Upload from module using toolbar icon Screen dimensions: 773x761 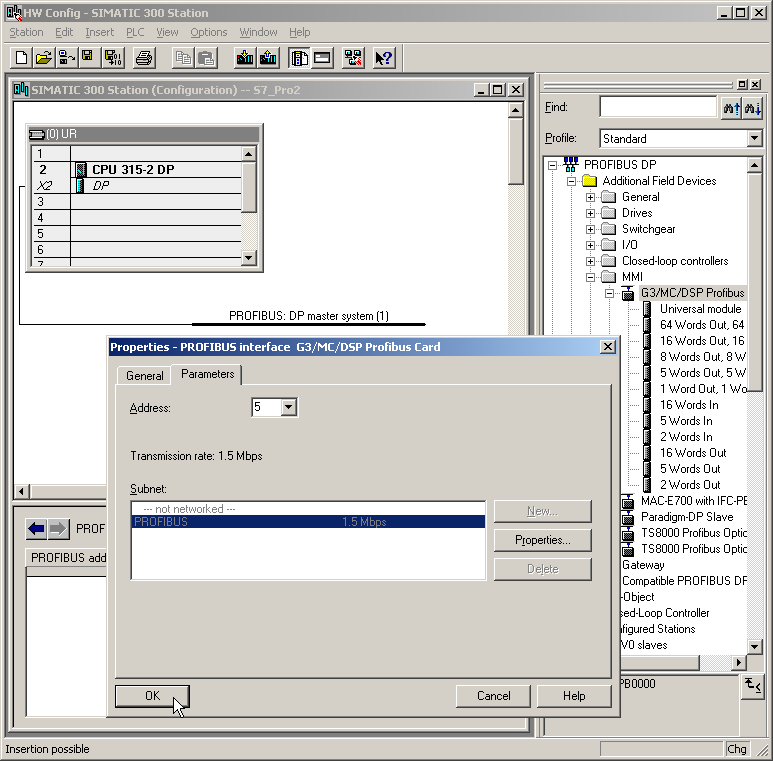(268, 58)
